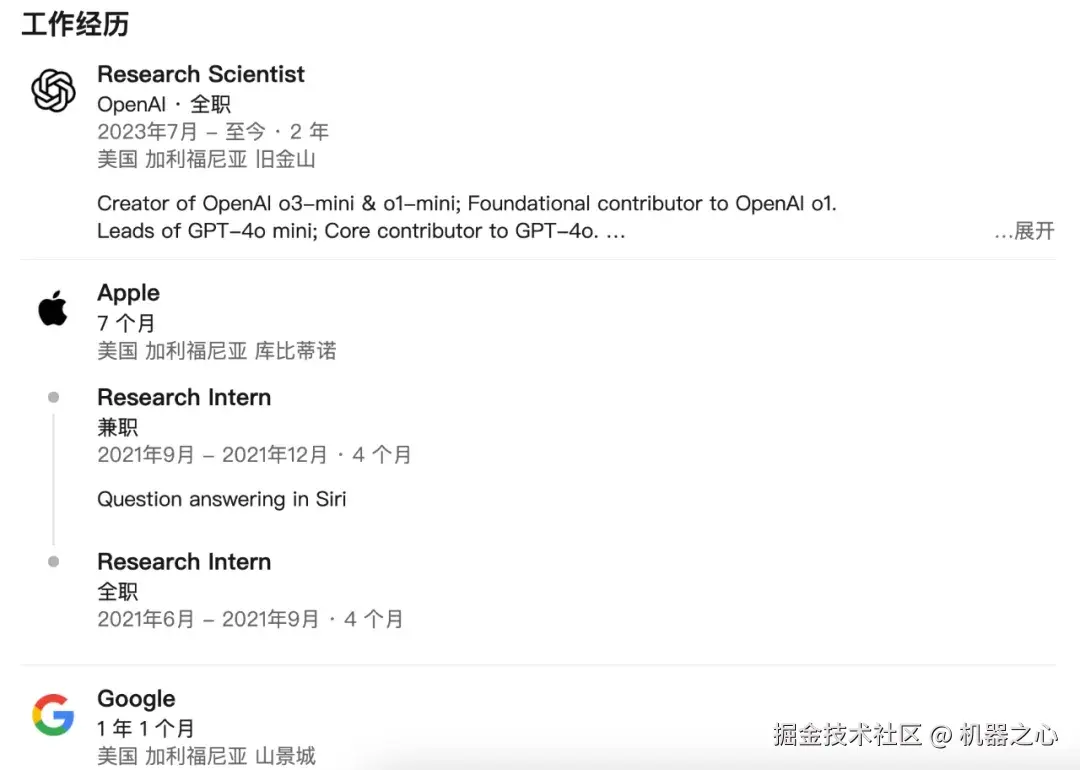
Task: Click the second timeline bullet dot
Action: pos(53,561)
